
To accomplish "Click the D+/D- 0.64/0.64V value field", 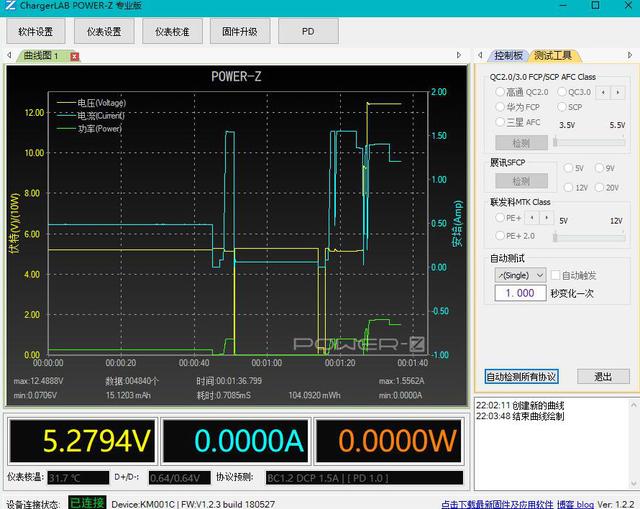I will [180, 478].
